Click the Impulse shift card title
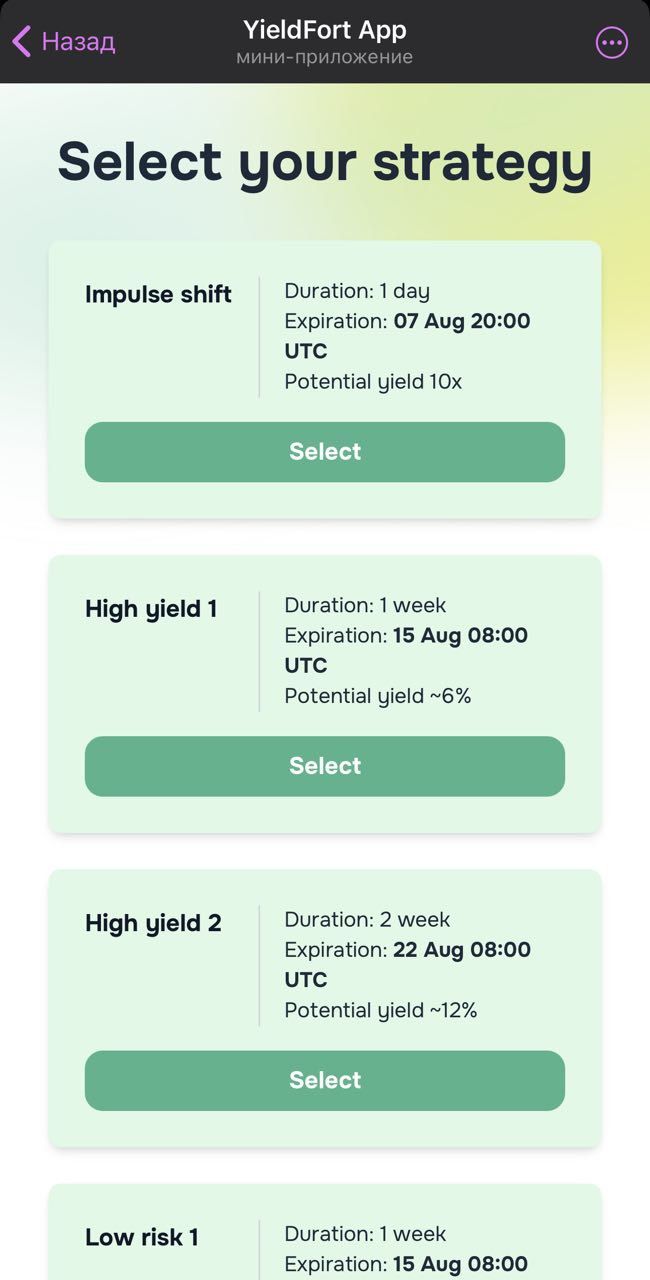Image resolution: width=650 pixels, height=1280 pixels. click(x=158, y=294)
